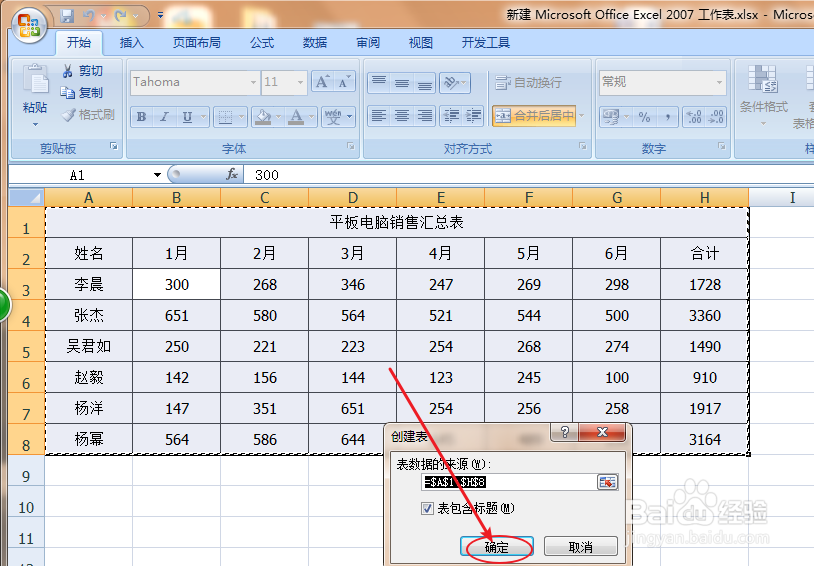Open the 审阅 tab
The width and height of the screenshot is (814, 566).
pos(368,43)
